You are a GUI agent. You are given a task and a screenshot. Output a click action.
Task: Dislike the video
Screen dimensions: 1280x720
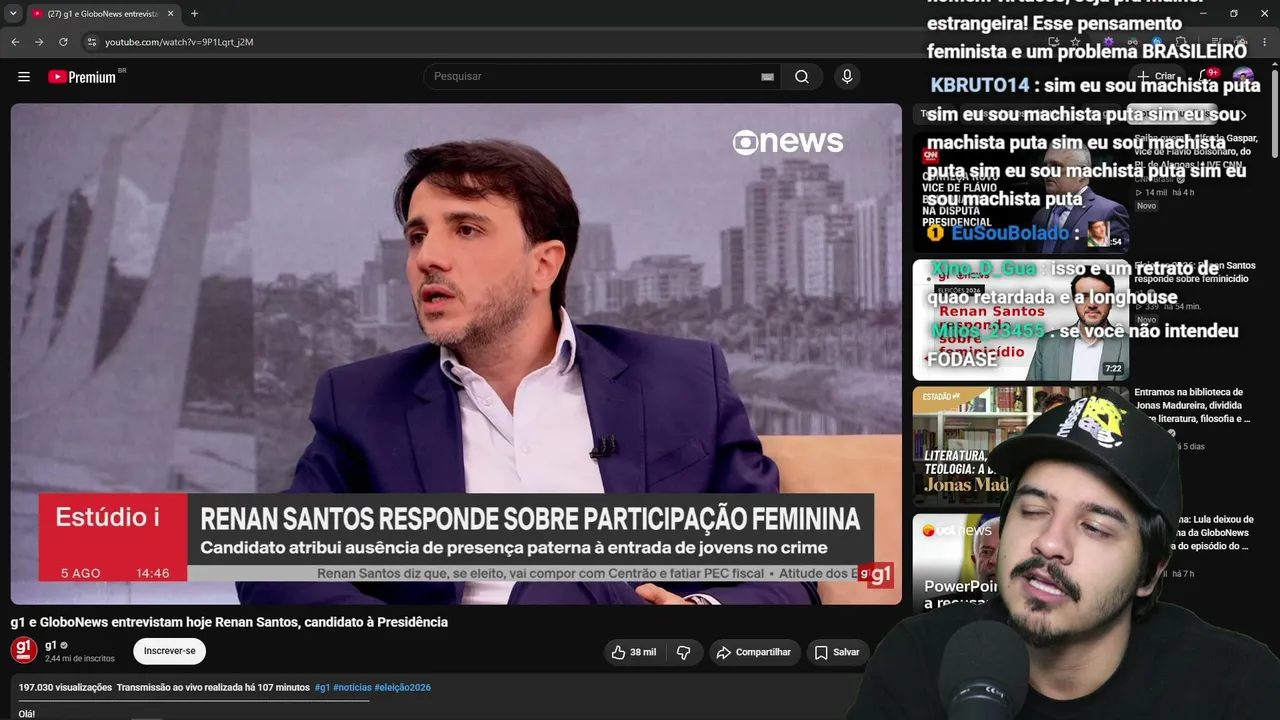tap(683, 652)
